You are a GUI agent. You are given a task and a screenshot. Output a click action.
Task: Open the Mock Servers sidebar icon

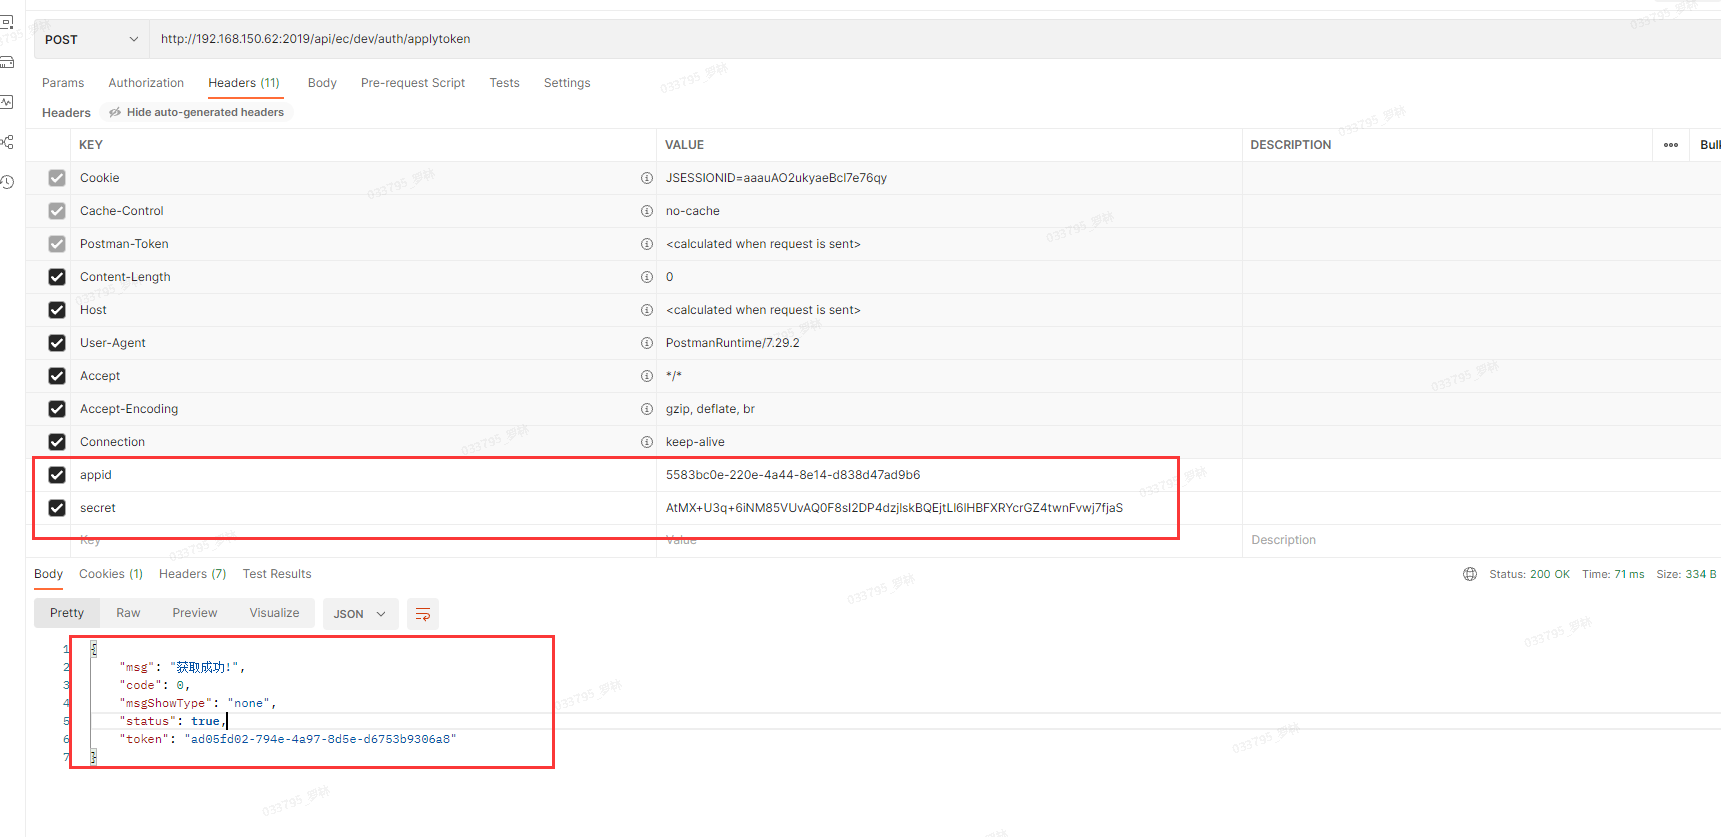(7, 62)
